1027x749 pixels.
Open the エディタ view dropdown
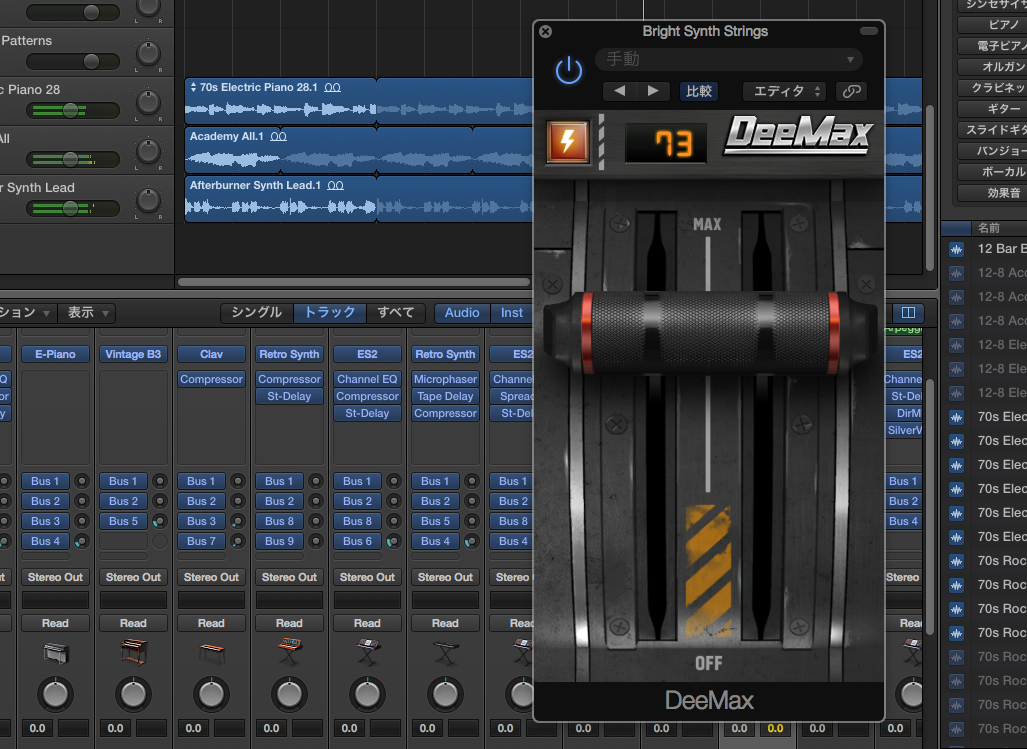pos(784,91)
